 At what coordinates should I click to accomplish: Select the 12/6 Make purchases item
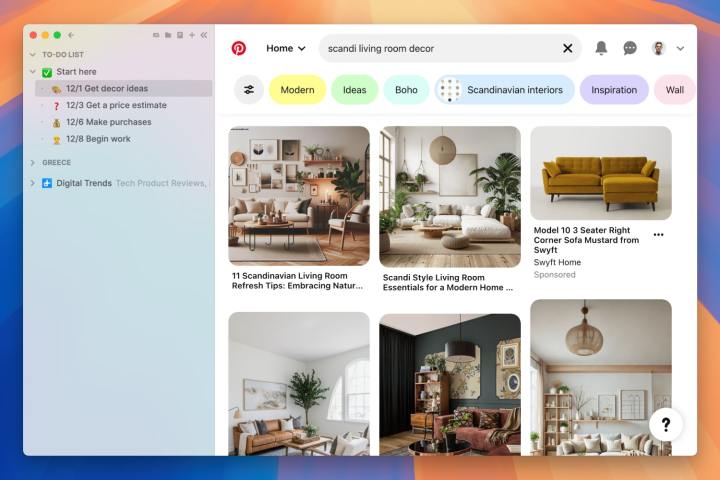(108, 122)
